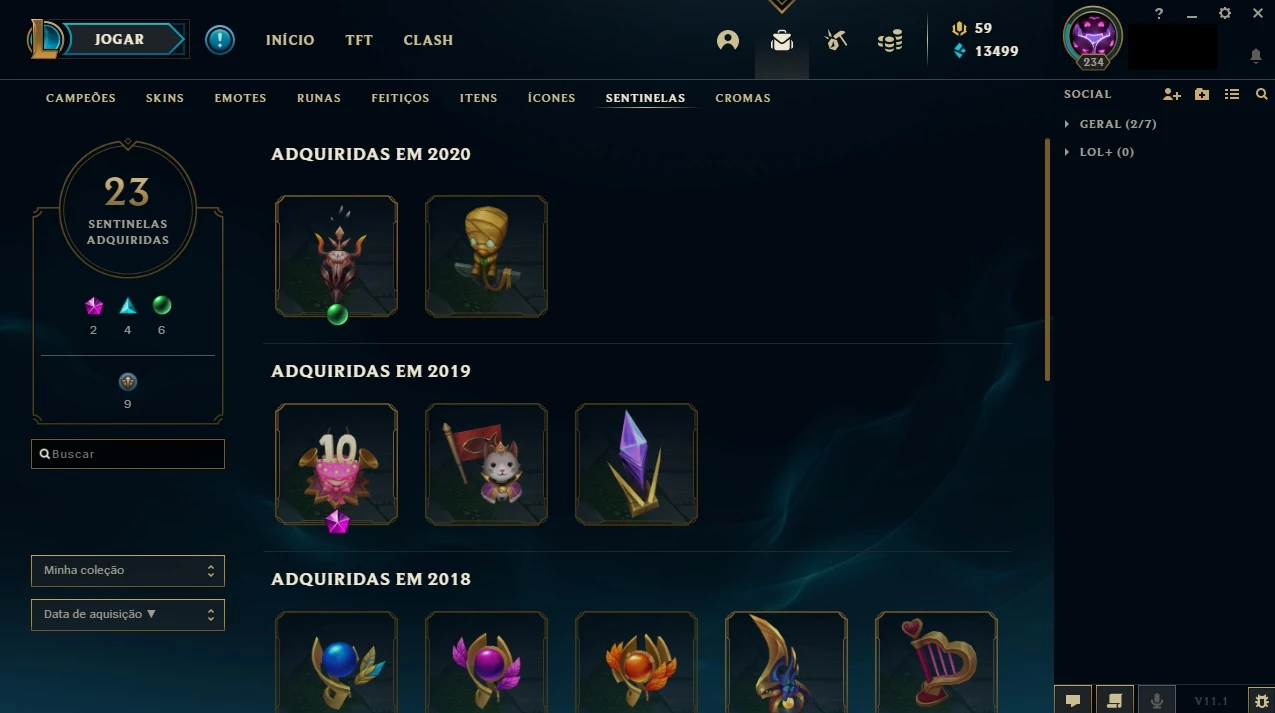Go to the TFT link
Viewport: 1275px width, 713px height.
pos(359,40)
